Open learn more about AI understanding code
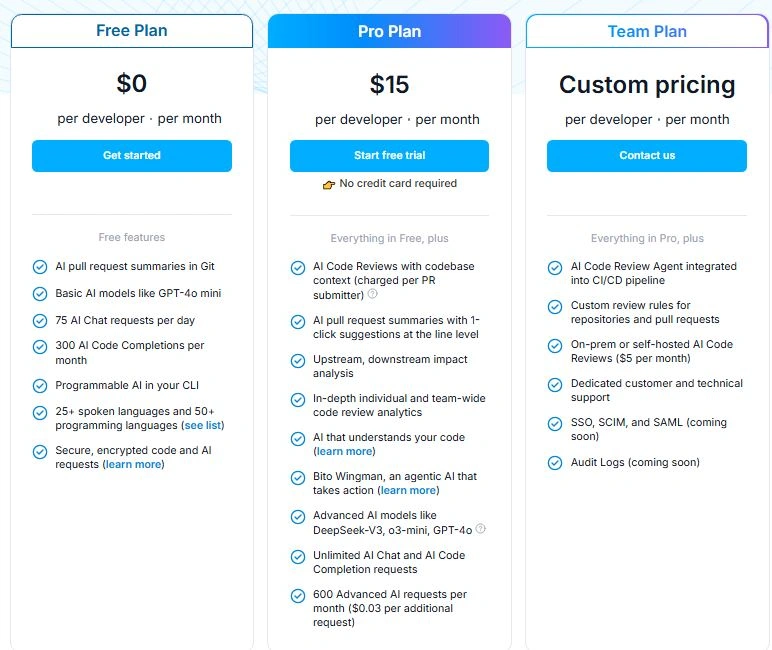This screenshot has width=772, height=650. [x=343, y=451]
